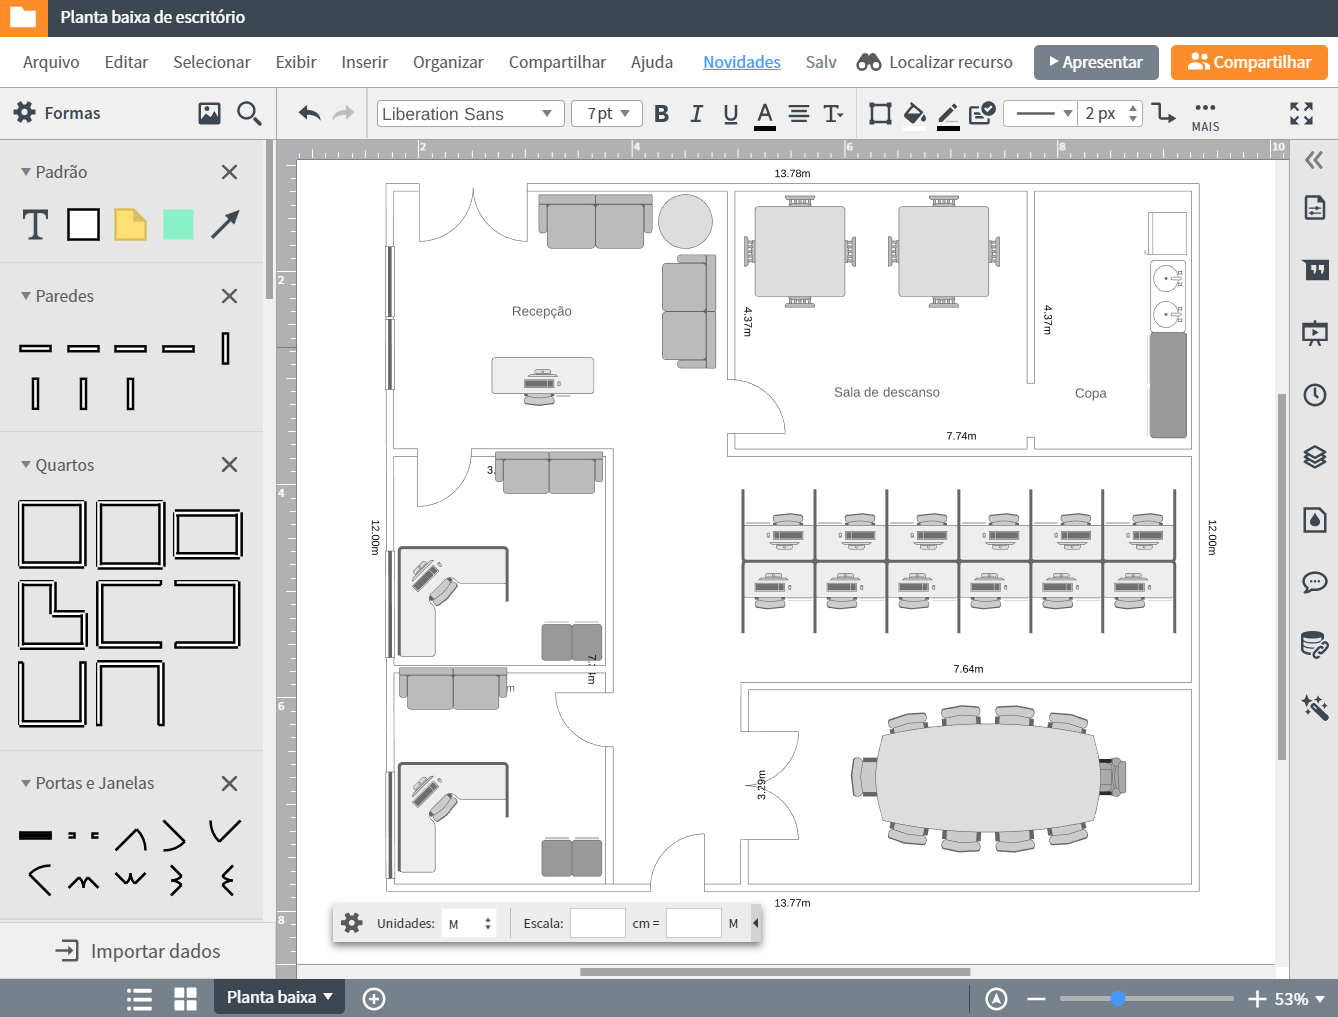The image size is (1338, 1017).
Task: Click the Escala cm input field
Action: click(x=597, y=924)
